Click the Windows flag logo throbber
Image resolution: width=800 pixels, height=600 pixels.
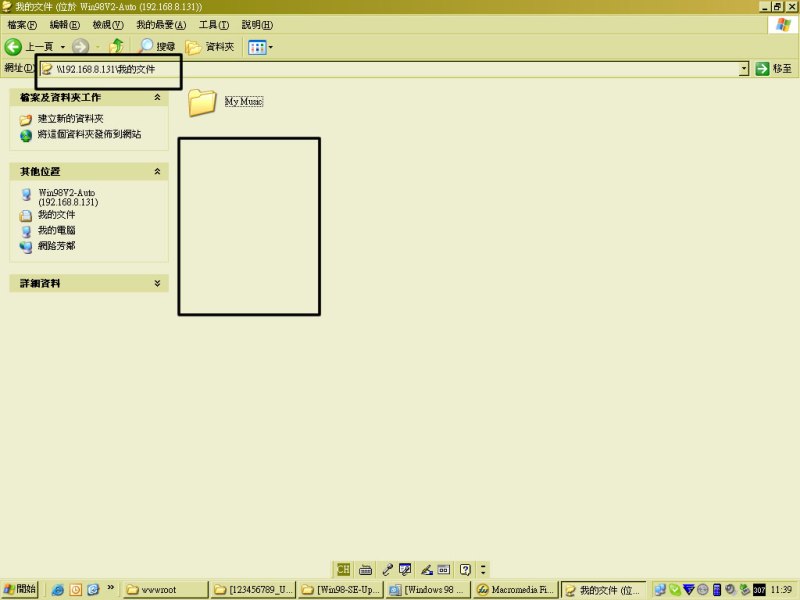pos(783,24)
